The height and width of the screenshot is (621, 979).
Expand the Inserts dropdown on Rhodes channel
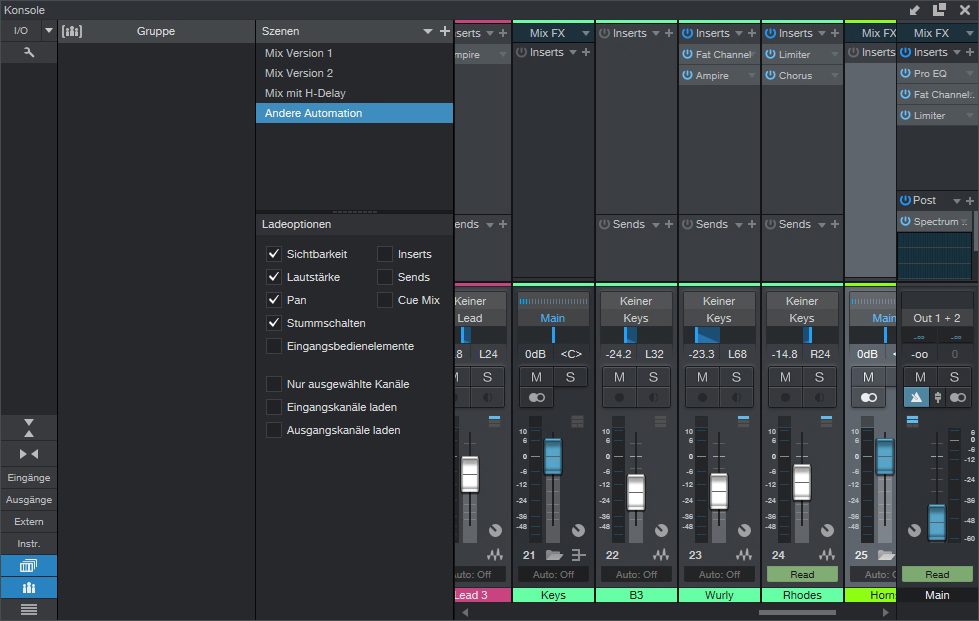click(x=821, y=33)
